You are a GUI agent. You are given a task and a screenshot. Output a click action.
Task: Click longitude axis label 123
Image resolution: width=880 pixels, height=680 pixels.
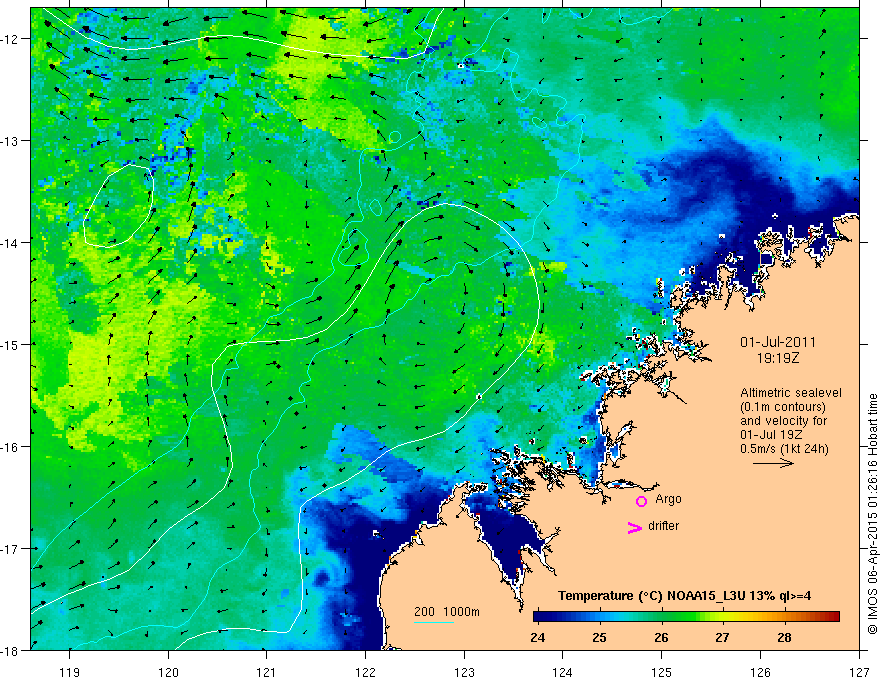point(464,672)
